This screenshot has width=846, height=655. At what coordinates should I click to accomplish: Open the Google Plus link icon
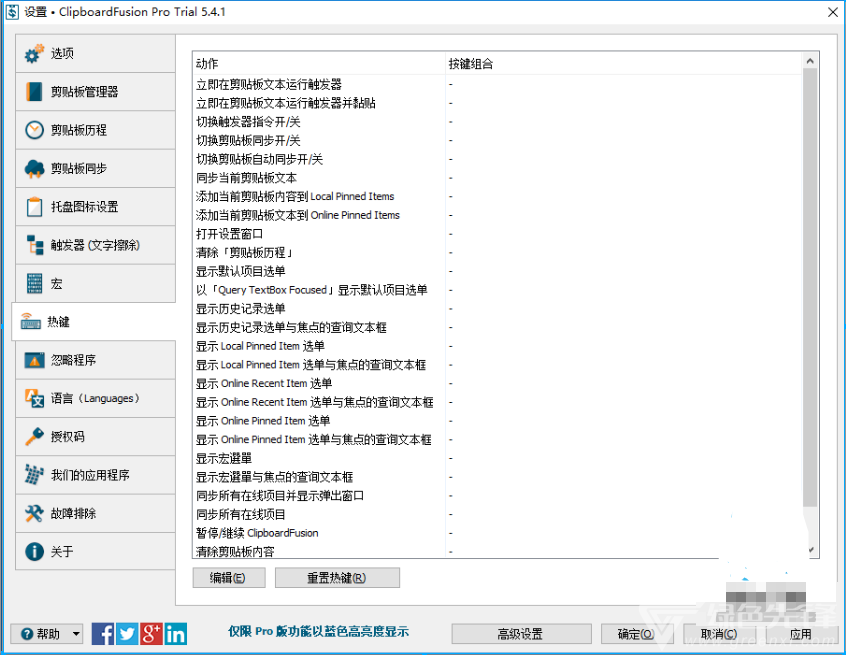pyautogui.click(x=151, y=633)
